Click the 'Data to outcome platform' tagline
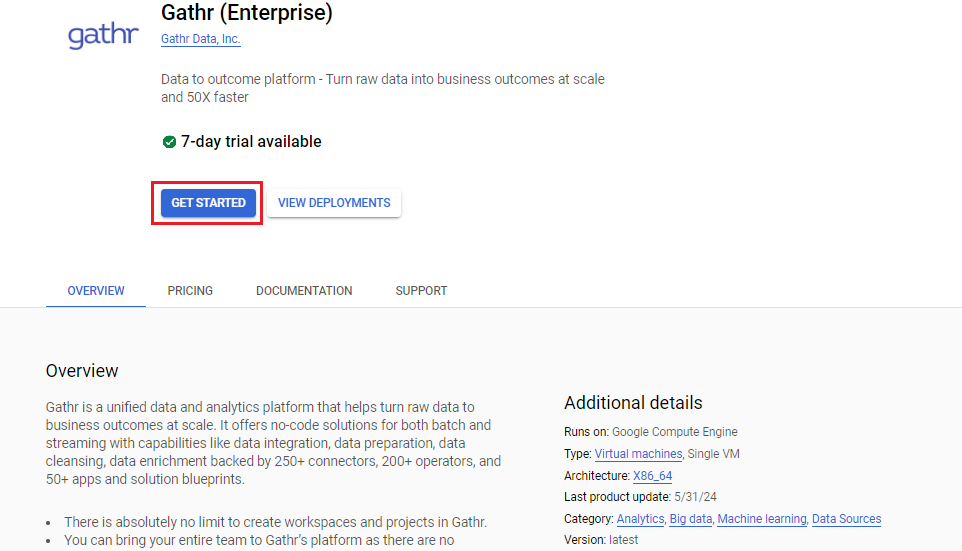 pos(383,88)
